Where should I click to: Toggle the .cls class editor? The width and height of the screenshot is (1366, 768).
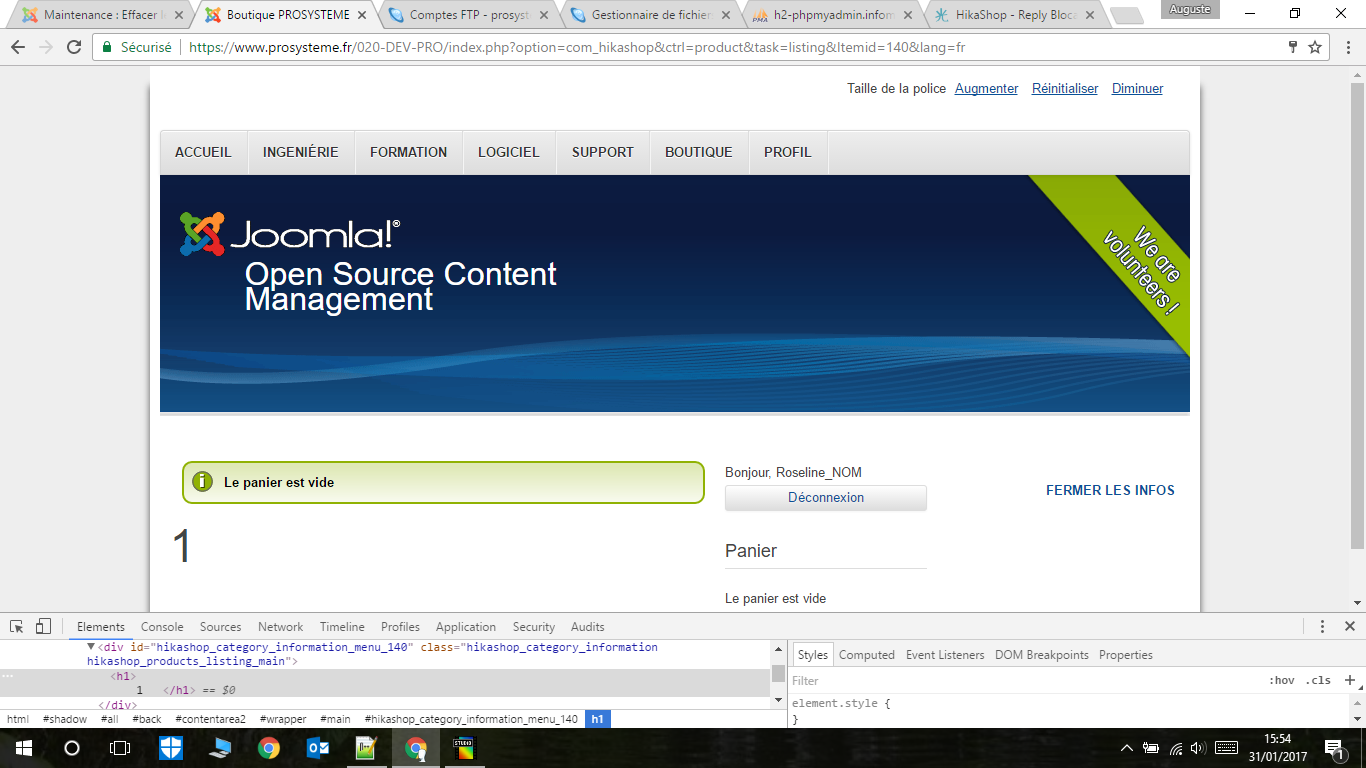[x=1318, y=680]
